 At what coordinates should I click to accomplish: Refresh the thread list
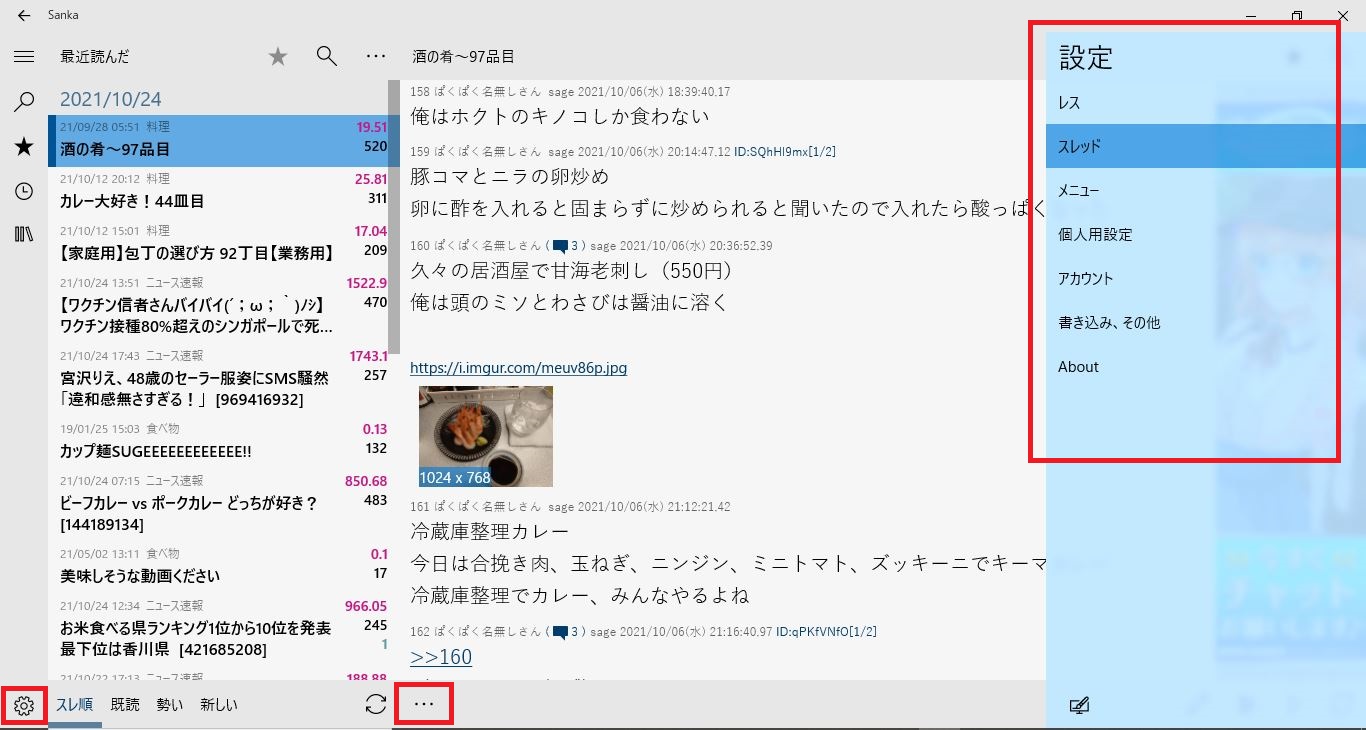click(375, 704)
